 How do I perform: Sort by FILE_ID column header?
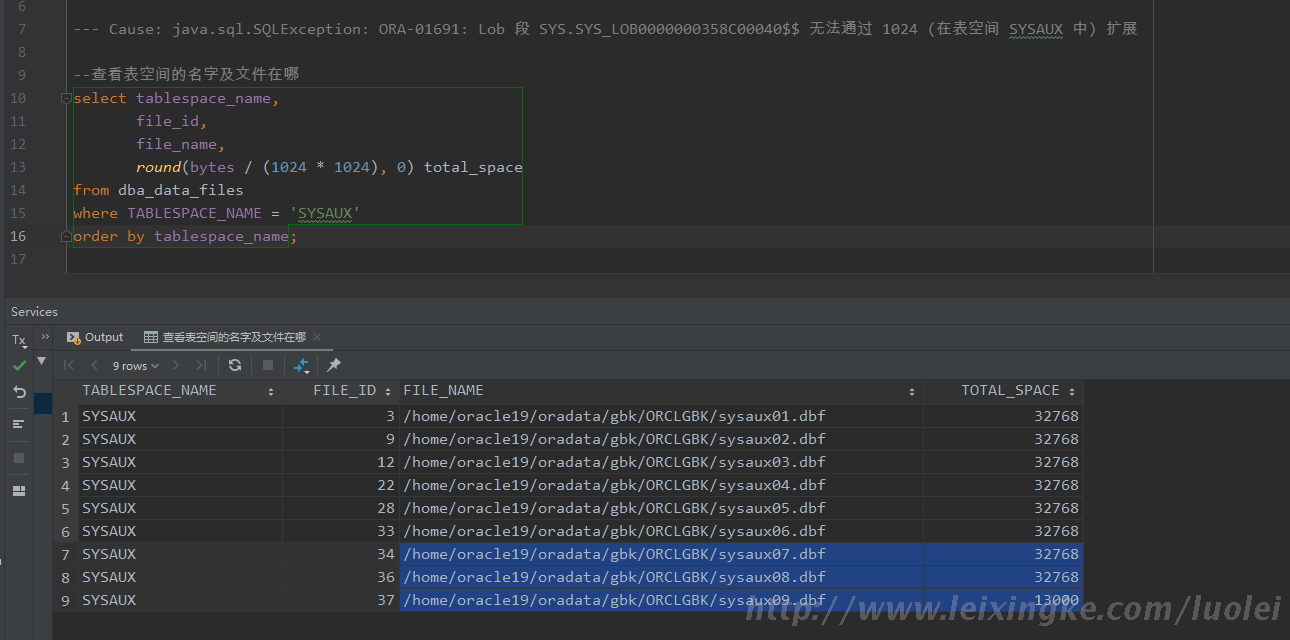tap(344, 391)
